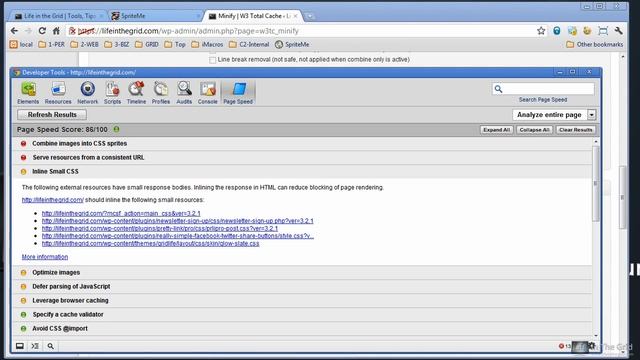Image resolution: width=640 pixels, height=360 pixels.
Task: Select the Minify W3 Total Cache tab
Action: (251, 16)
